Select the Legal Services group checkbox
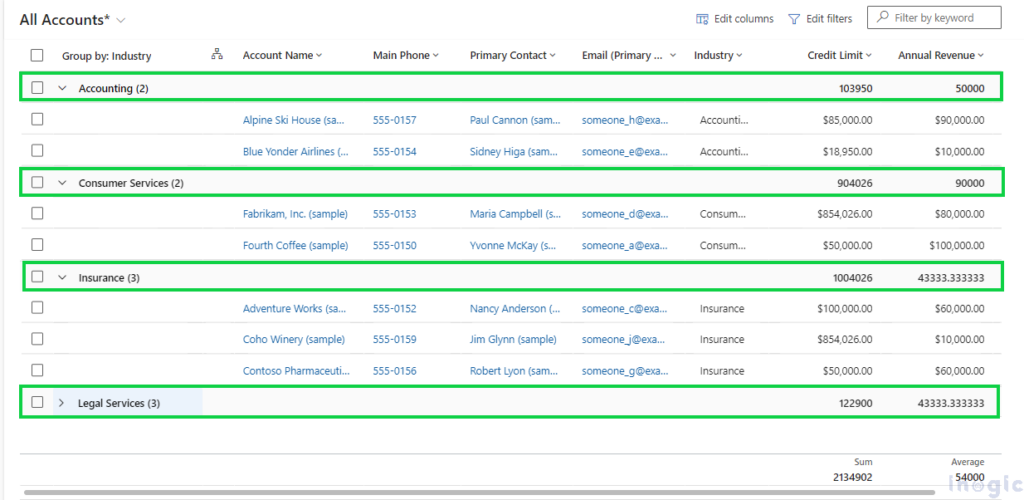Image resolution: width=1024 pixels, height=500 pixels. coord(37,402)
